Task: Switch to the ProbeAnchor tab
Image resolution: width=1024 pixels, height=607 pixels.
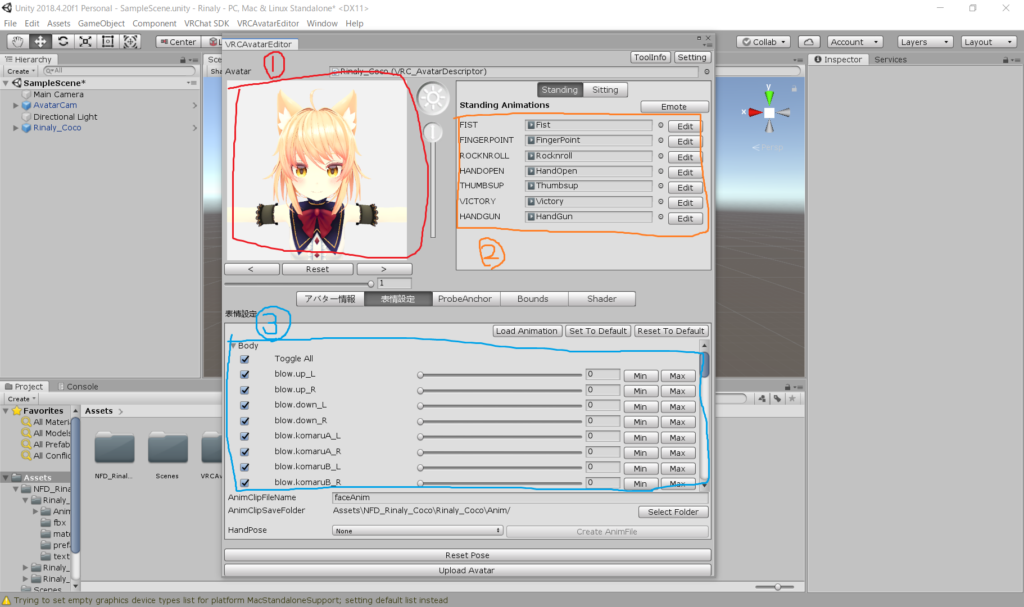Action: 465,299
